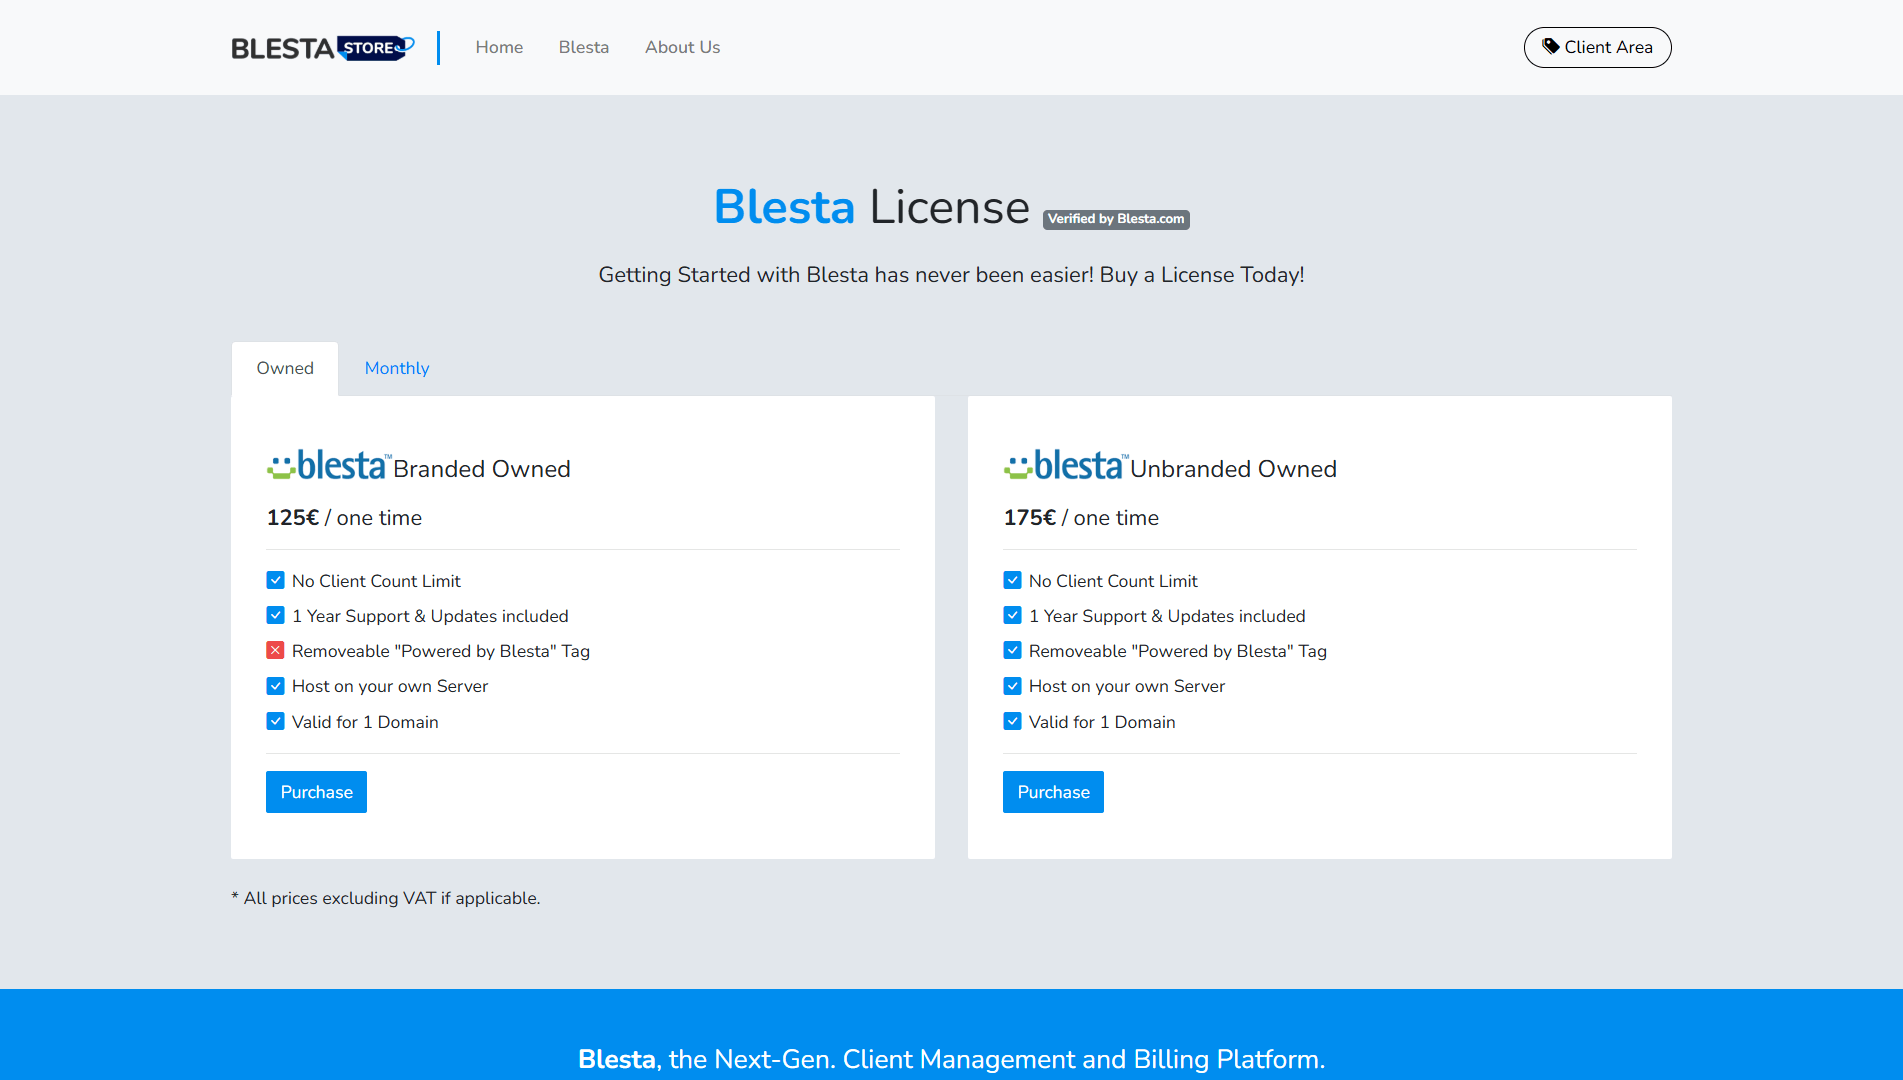Open the Home navigation link
Screen dimensions: 1903x1080
tap(499, 47)
